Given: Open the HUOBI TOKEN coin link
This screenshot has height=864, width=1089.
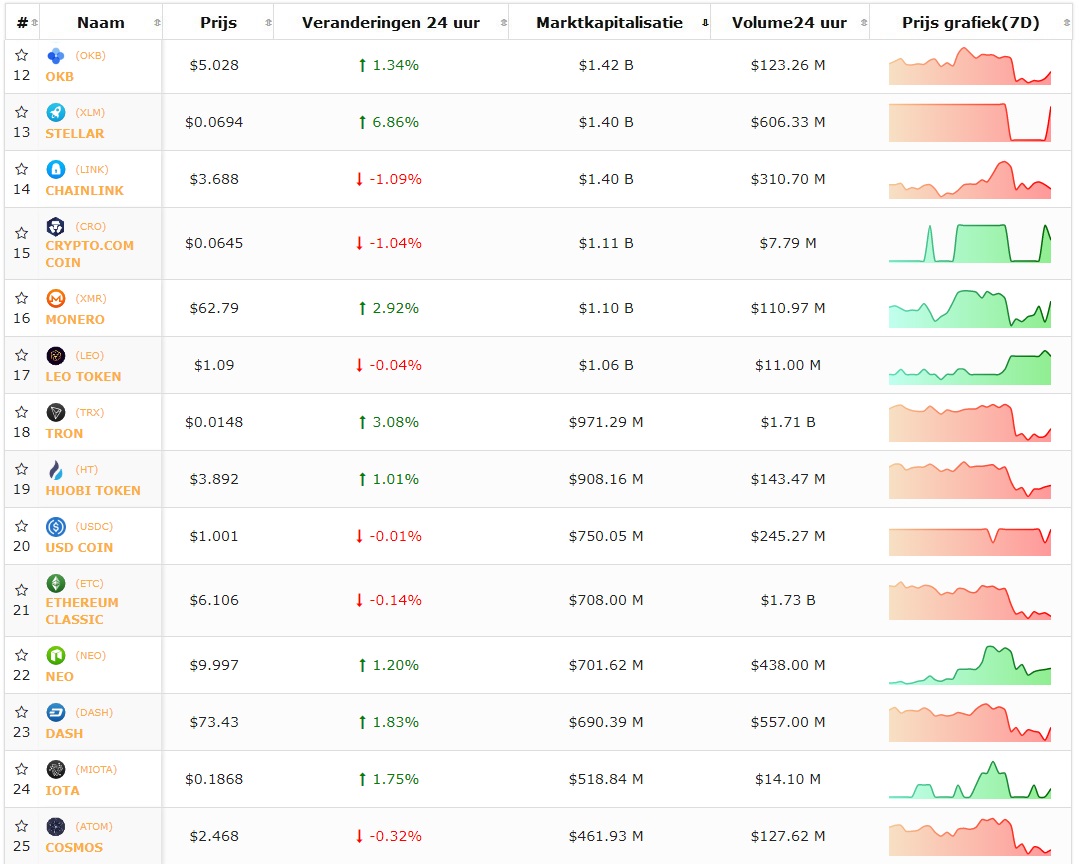Looking at the screenshot, I should (x=93, y=491).
